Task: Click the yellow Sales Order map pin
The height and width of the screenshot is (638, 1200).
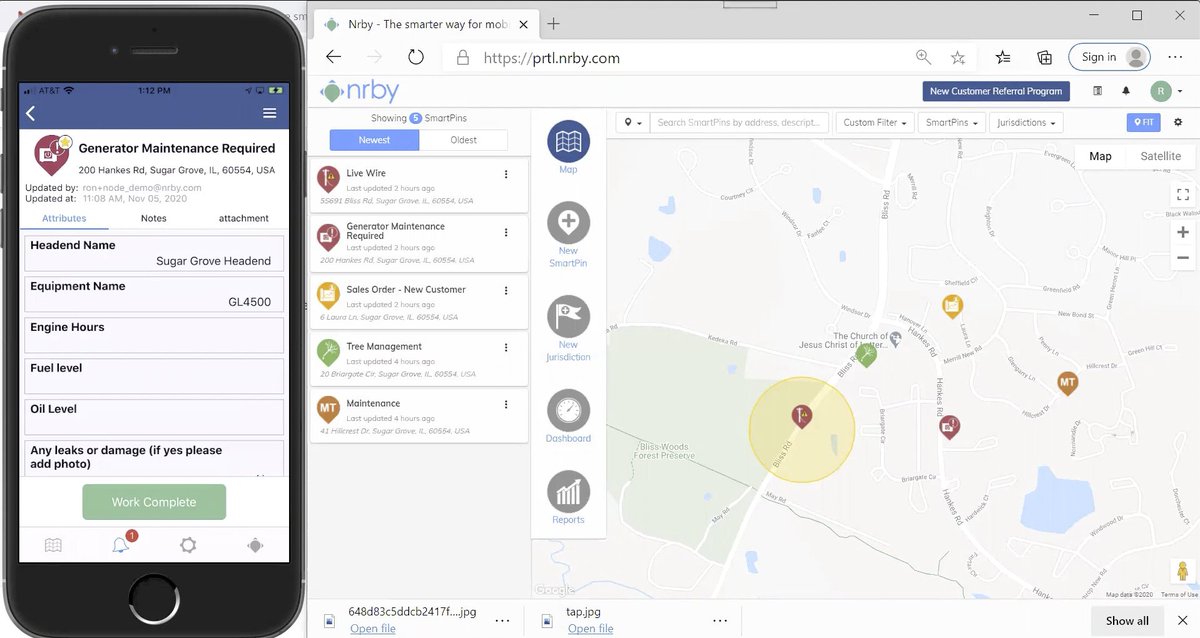Action: coord(953,306)
